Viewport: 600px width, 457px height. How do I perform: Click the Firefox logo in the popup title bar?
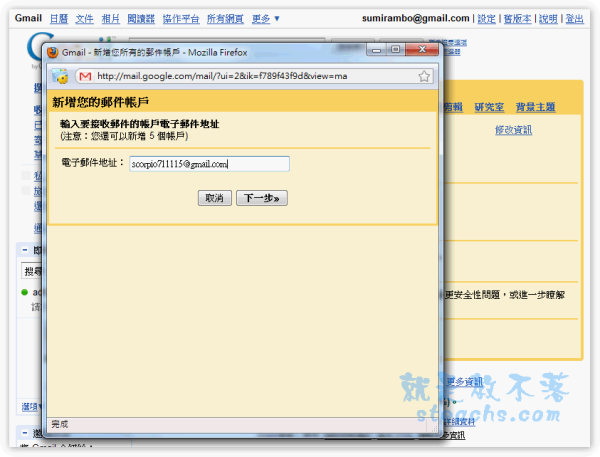tap(52, 52)
